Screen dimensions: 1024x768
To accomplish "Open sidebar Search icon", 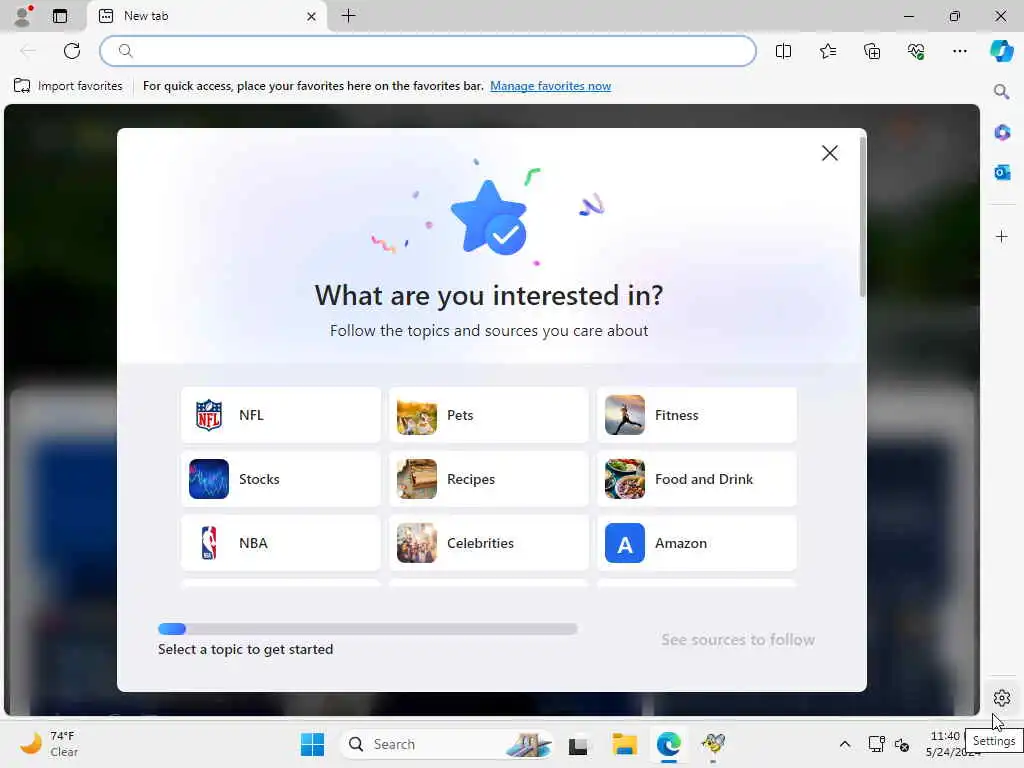I will pos(1001,91).
